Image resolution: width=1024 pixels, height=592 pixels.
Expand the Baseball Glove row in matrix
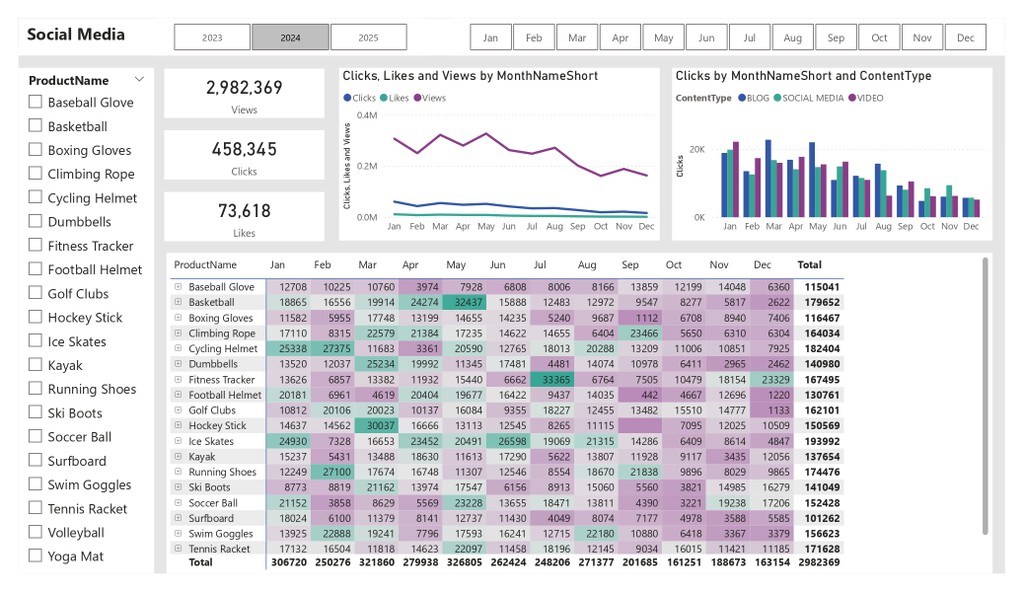[178, 287]
